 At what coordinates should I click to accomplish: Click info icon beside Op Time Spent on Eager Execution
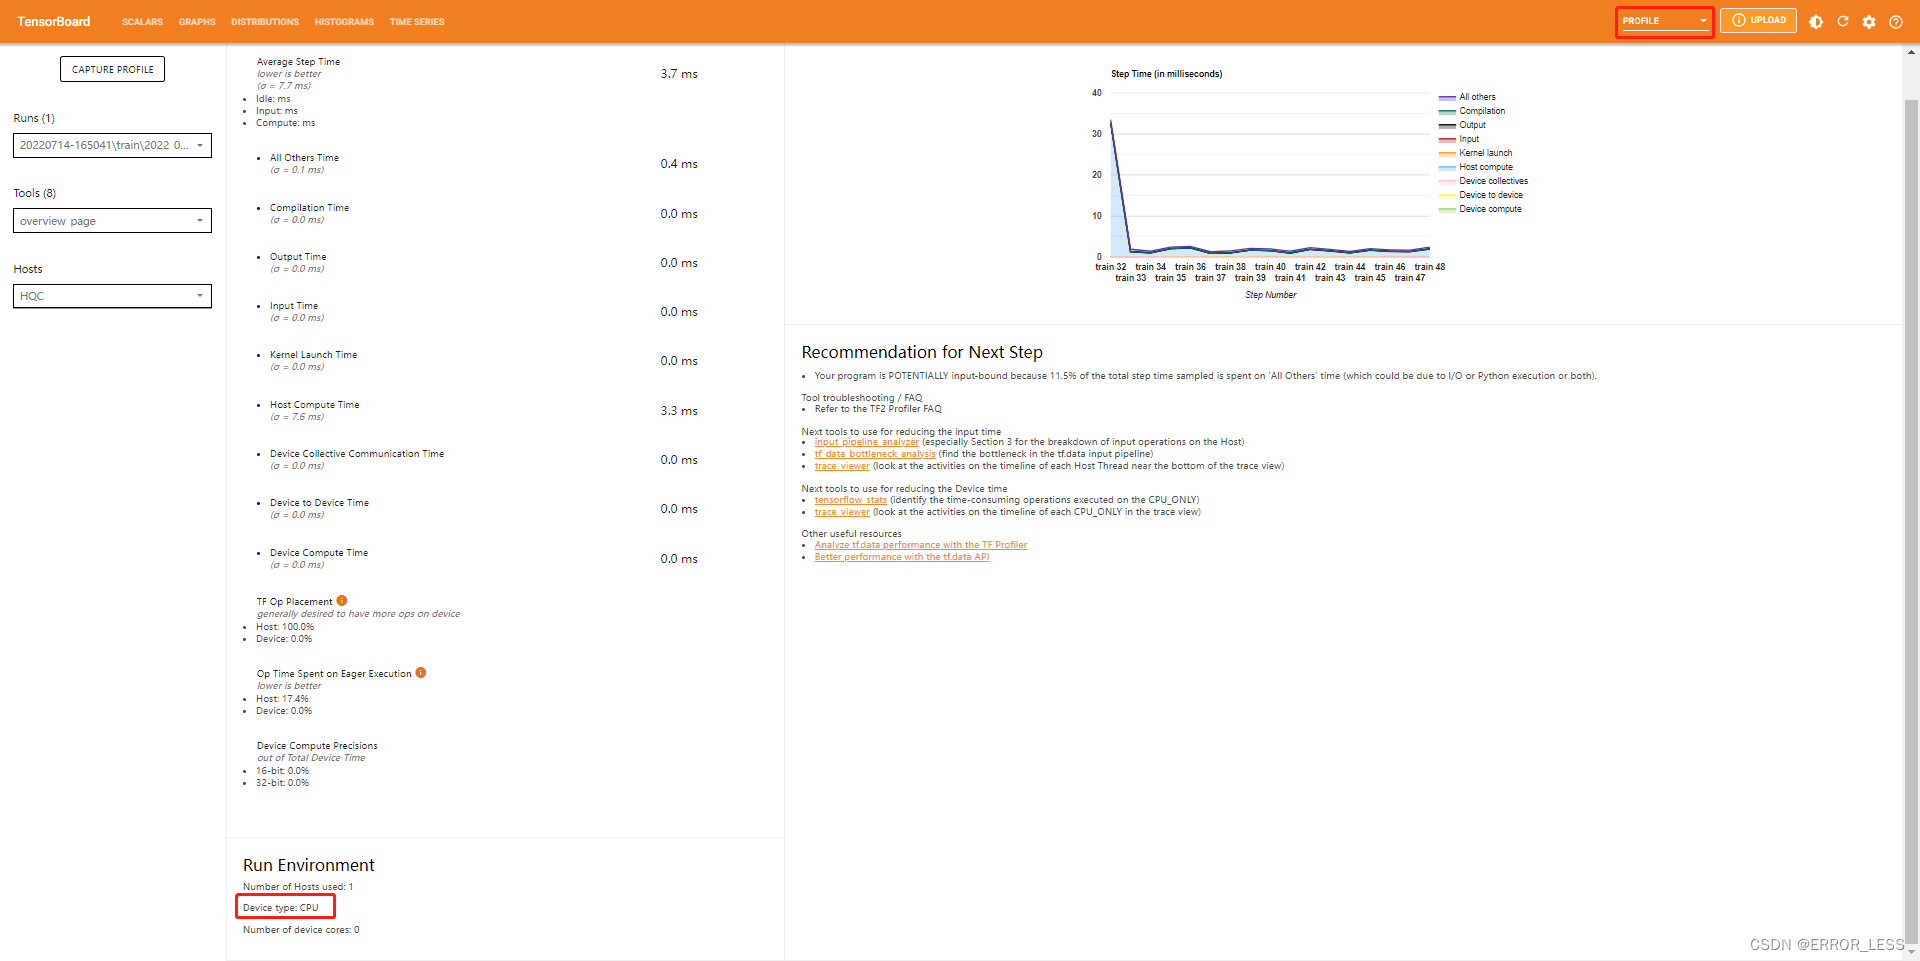coord(421,673)
